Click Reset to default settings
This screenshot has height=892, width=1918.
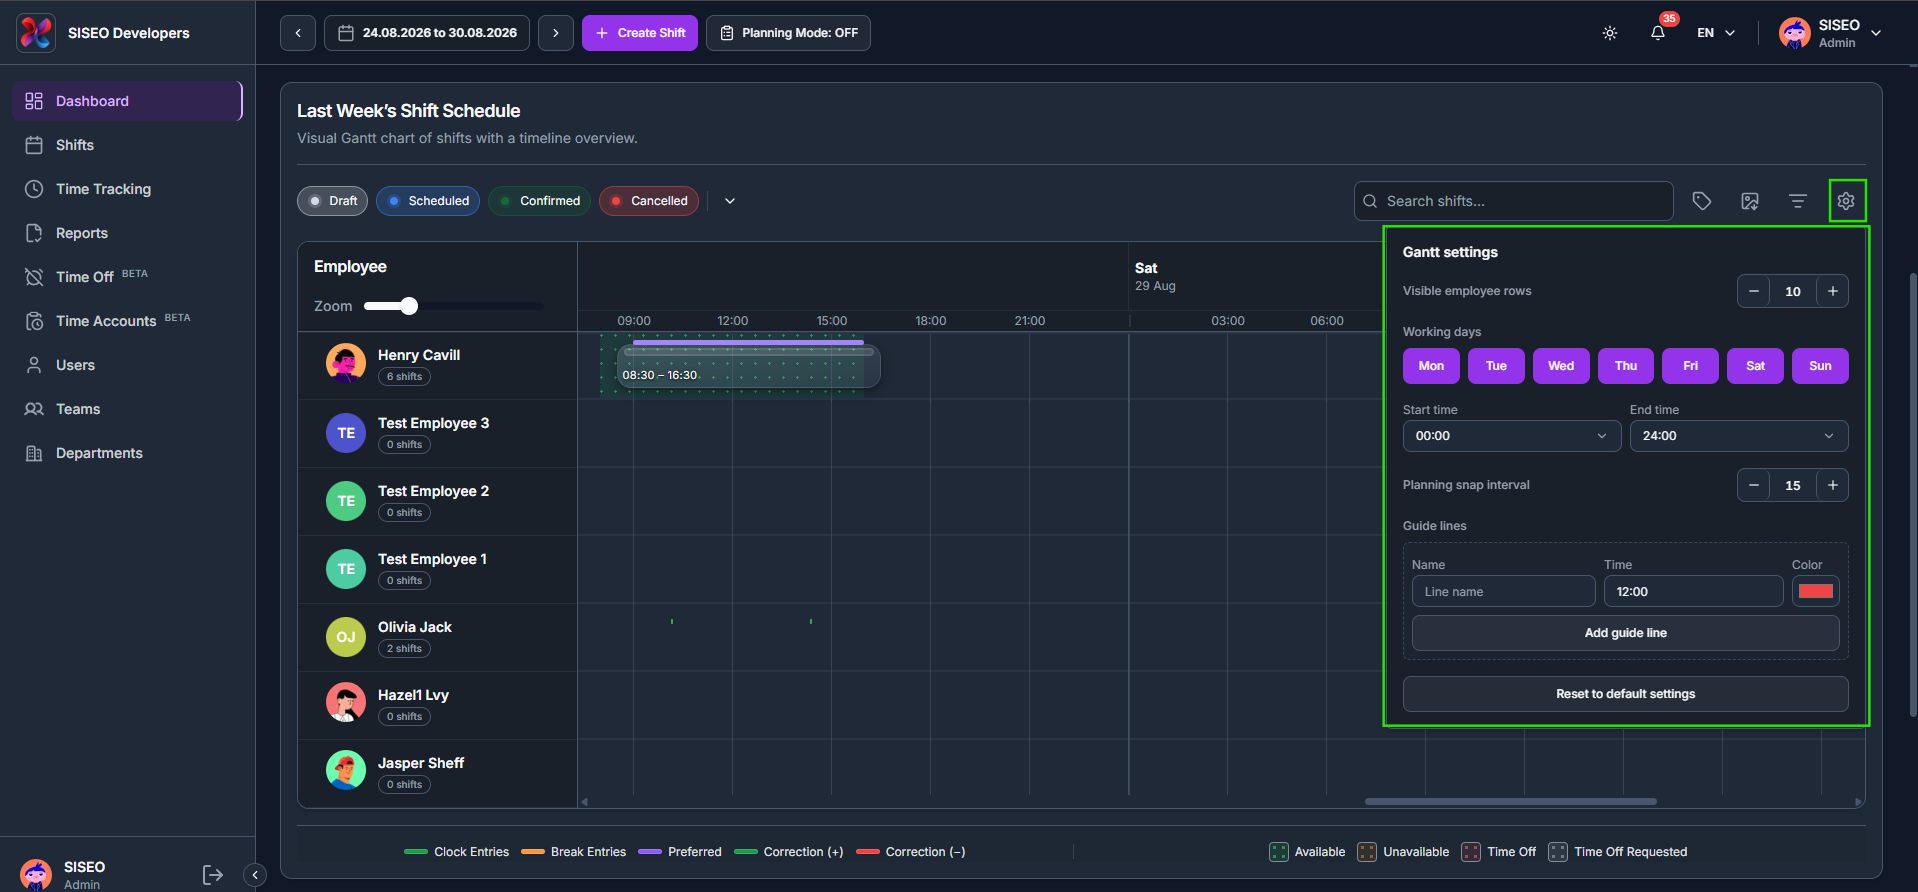(1625, 694)
